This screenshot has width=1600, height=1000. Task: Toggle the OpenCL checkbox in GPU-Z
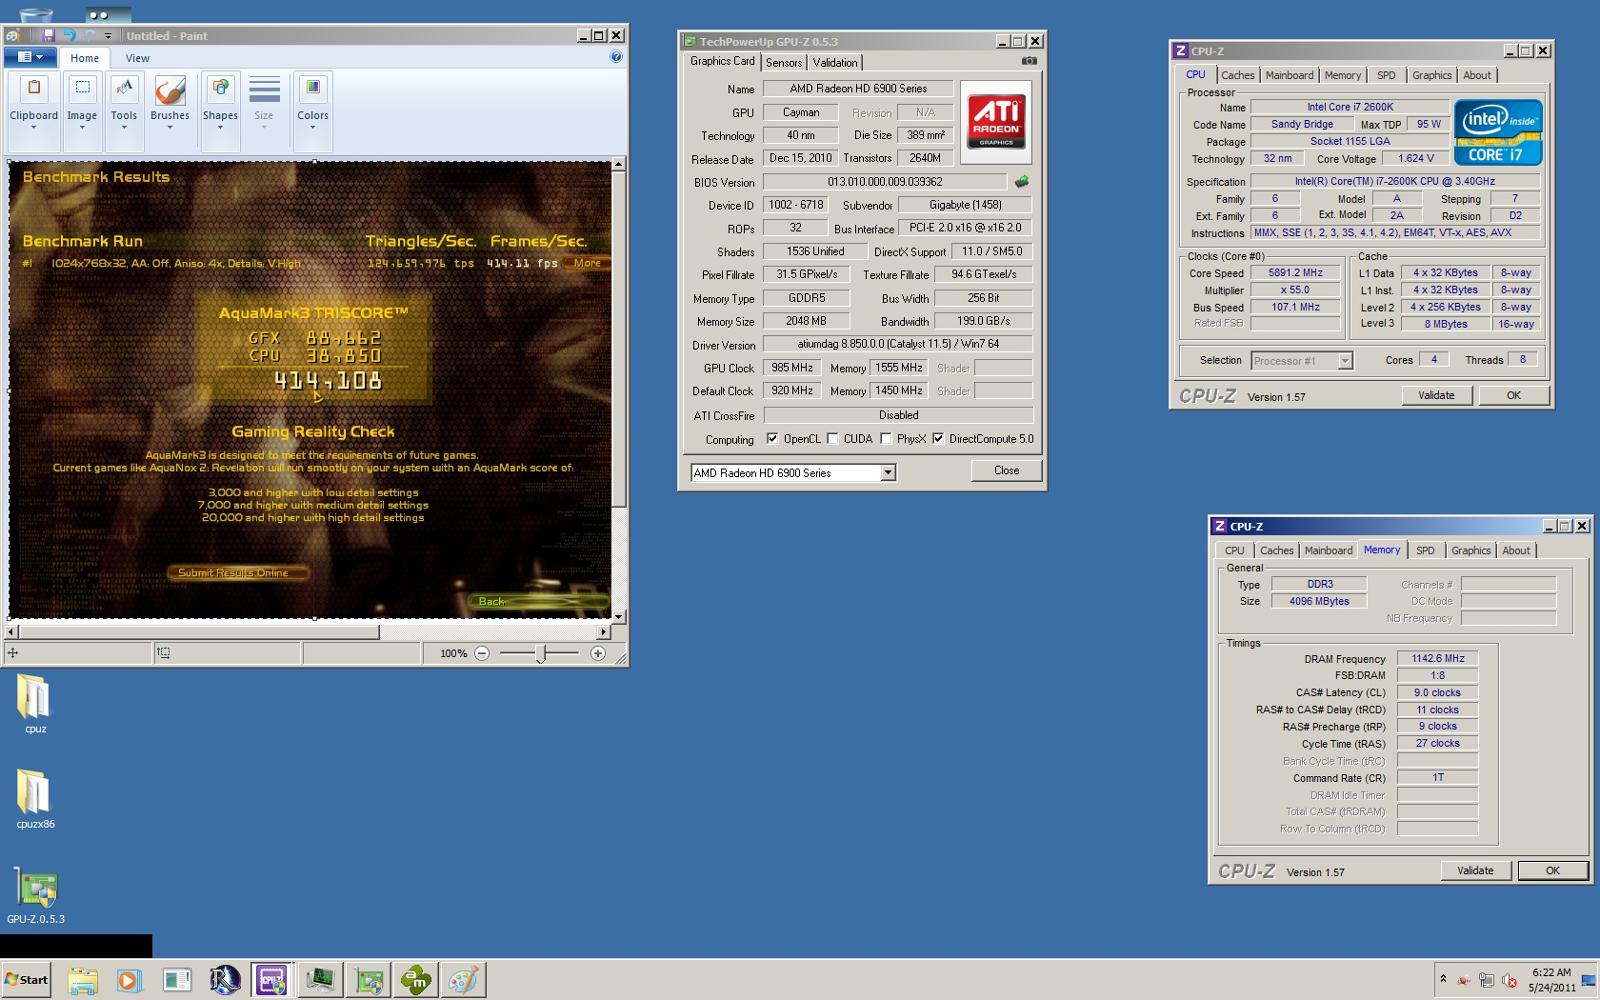[x=772, y=438]
